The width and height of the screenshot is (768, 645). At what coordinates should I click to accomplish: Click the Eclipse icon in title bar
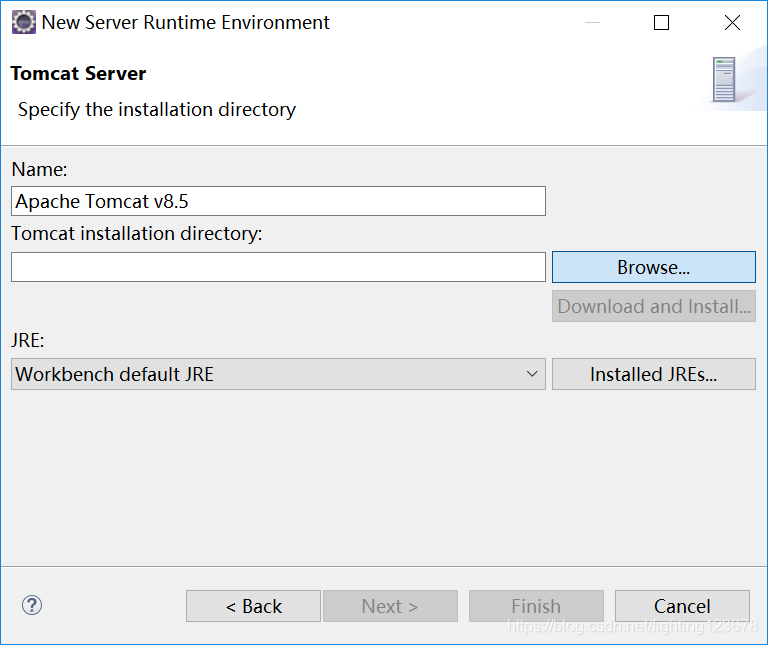pos(24,23)
